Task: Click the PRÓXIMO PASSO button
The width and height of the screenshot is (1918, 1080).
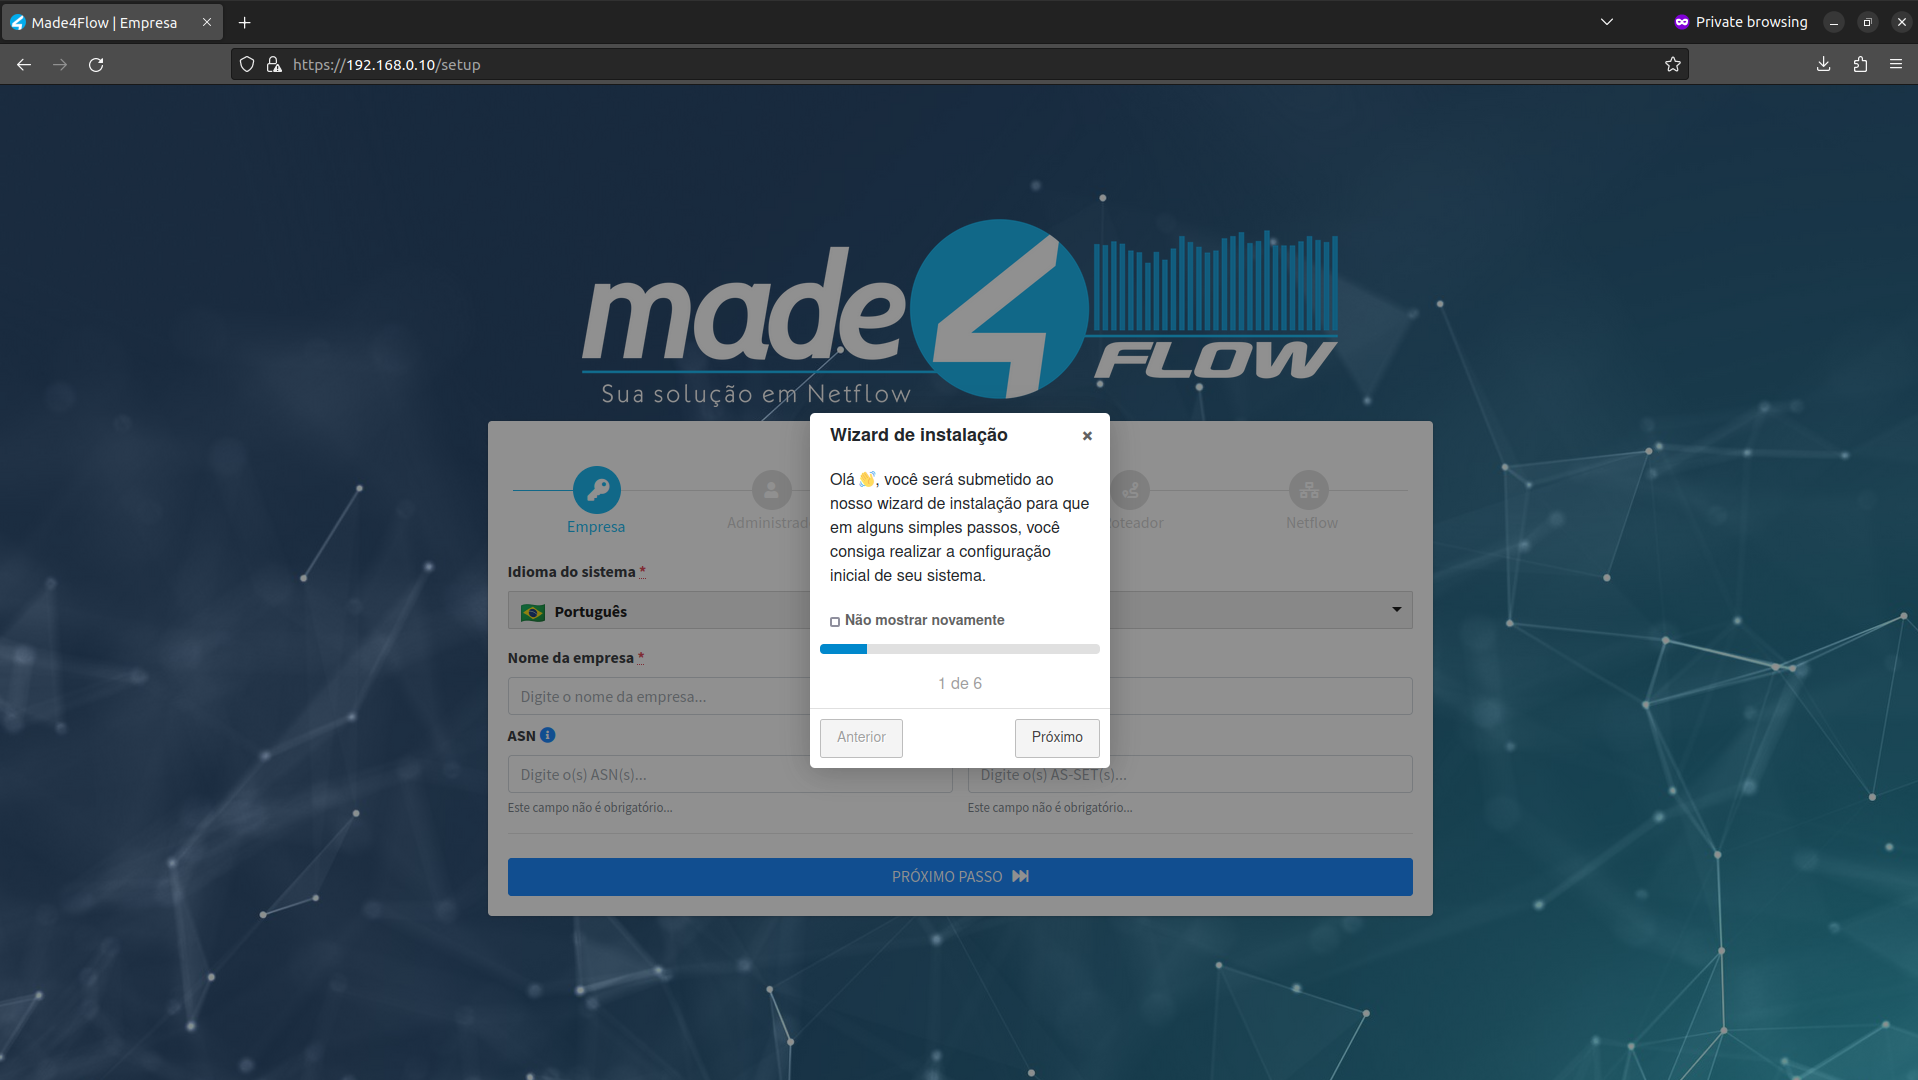Action: [x=960, y=877]
